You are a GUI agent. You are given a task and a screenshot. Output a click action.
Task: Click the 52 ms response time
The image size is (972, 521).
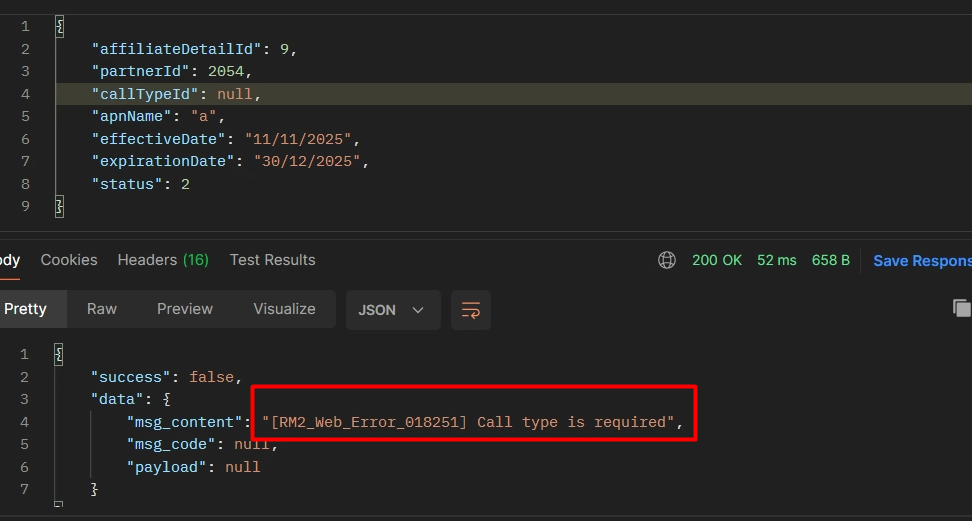(x=777, y=260)
